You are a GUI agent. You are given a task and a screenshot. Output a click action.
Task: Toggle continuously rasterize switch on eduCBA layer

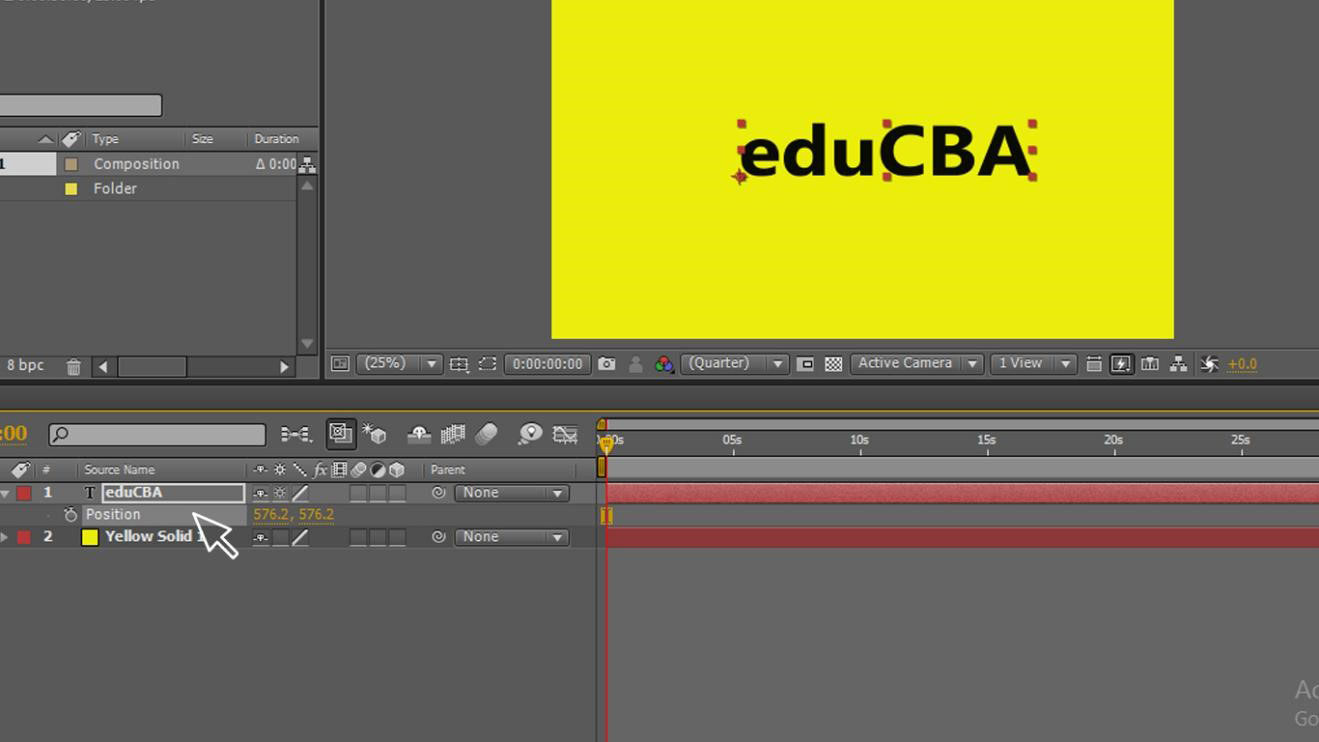(280, 493)
